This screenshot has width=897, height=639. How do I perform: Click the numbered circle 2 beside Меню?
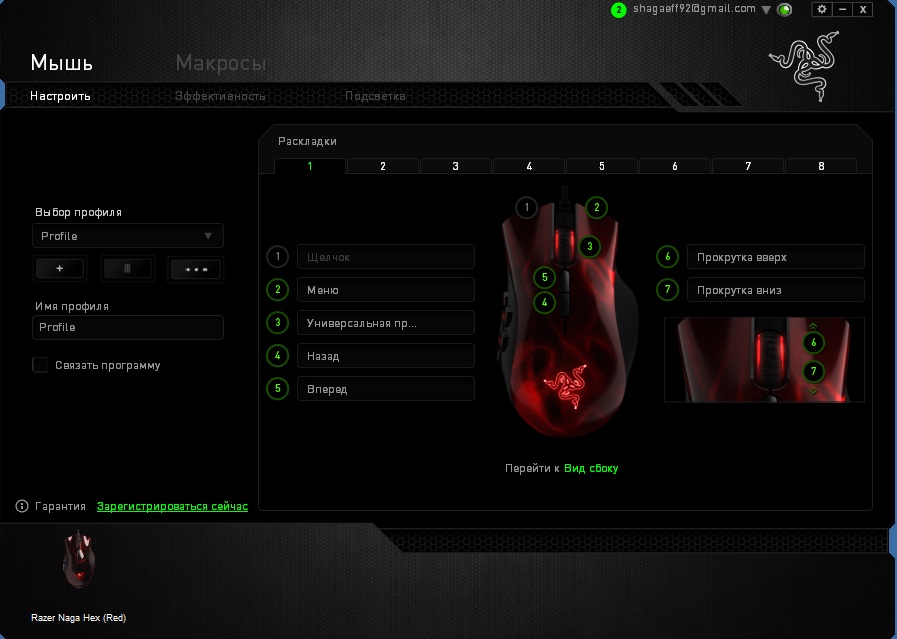click(277, 289)
